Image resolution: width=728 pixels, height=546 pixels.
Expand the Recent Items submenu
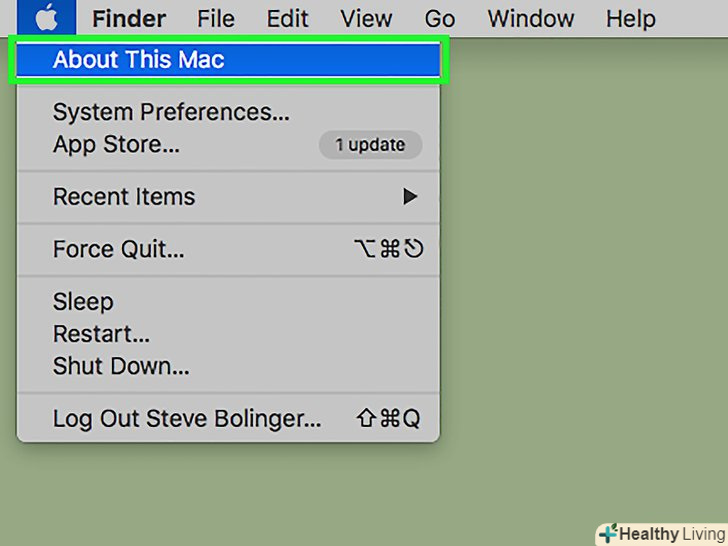(124, 197)
